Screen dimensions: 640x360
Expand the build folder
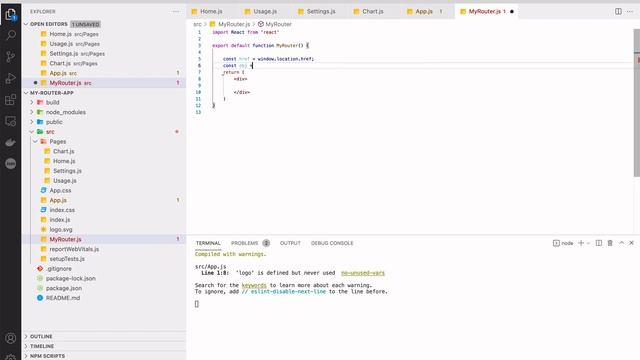(32, 102)
